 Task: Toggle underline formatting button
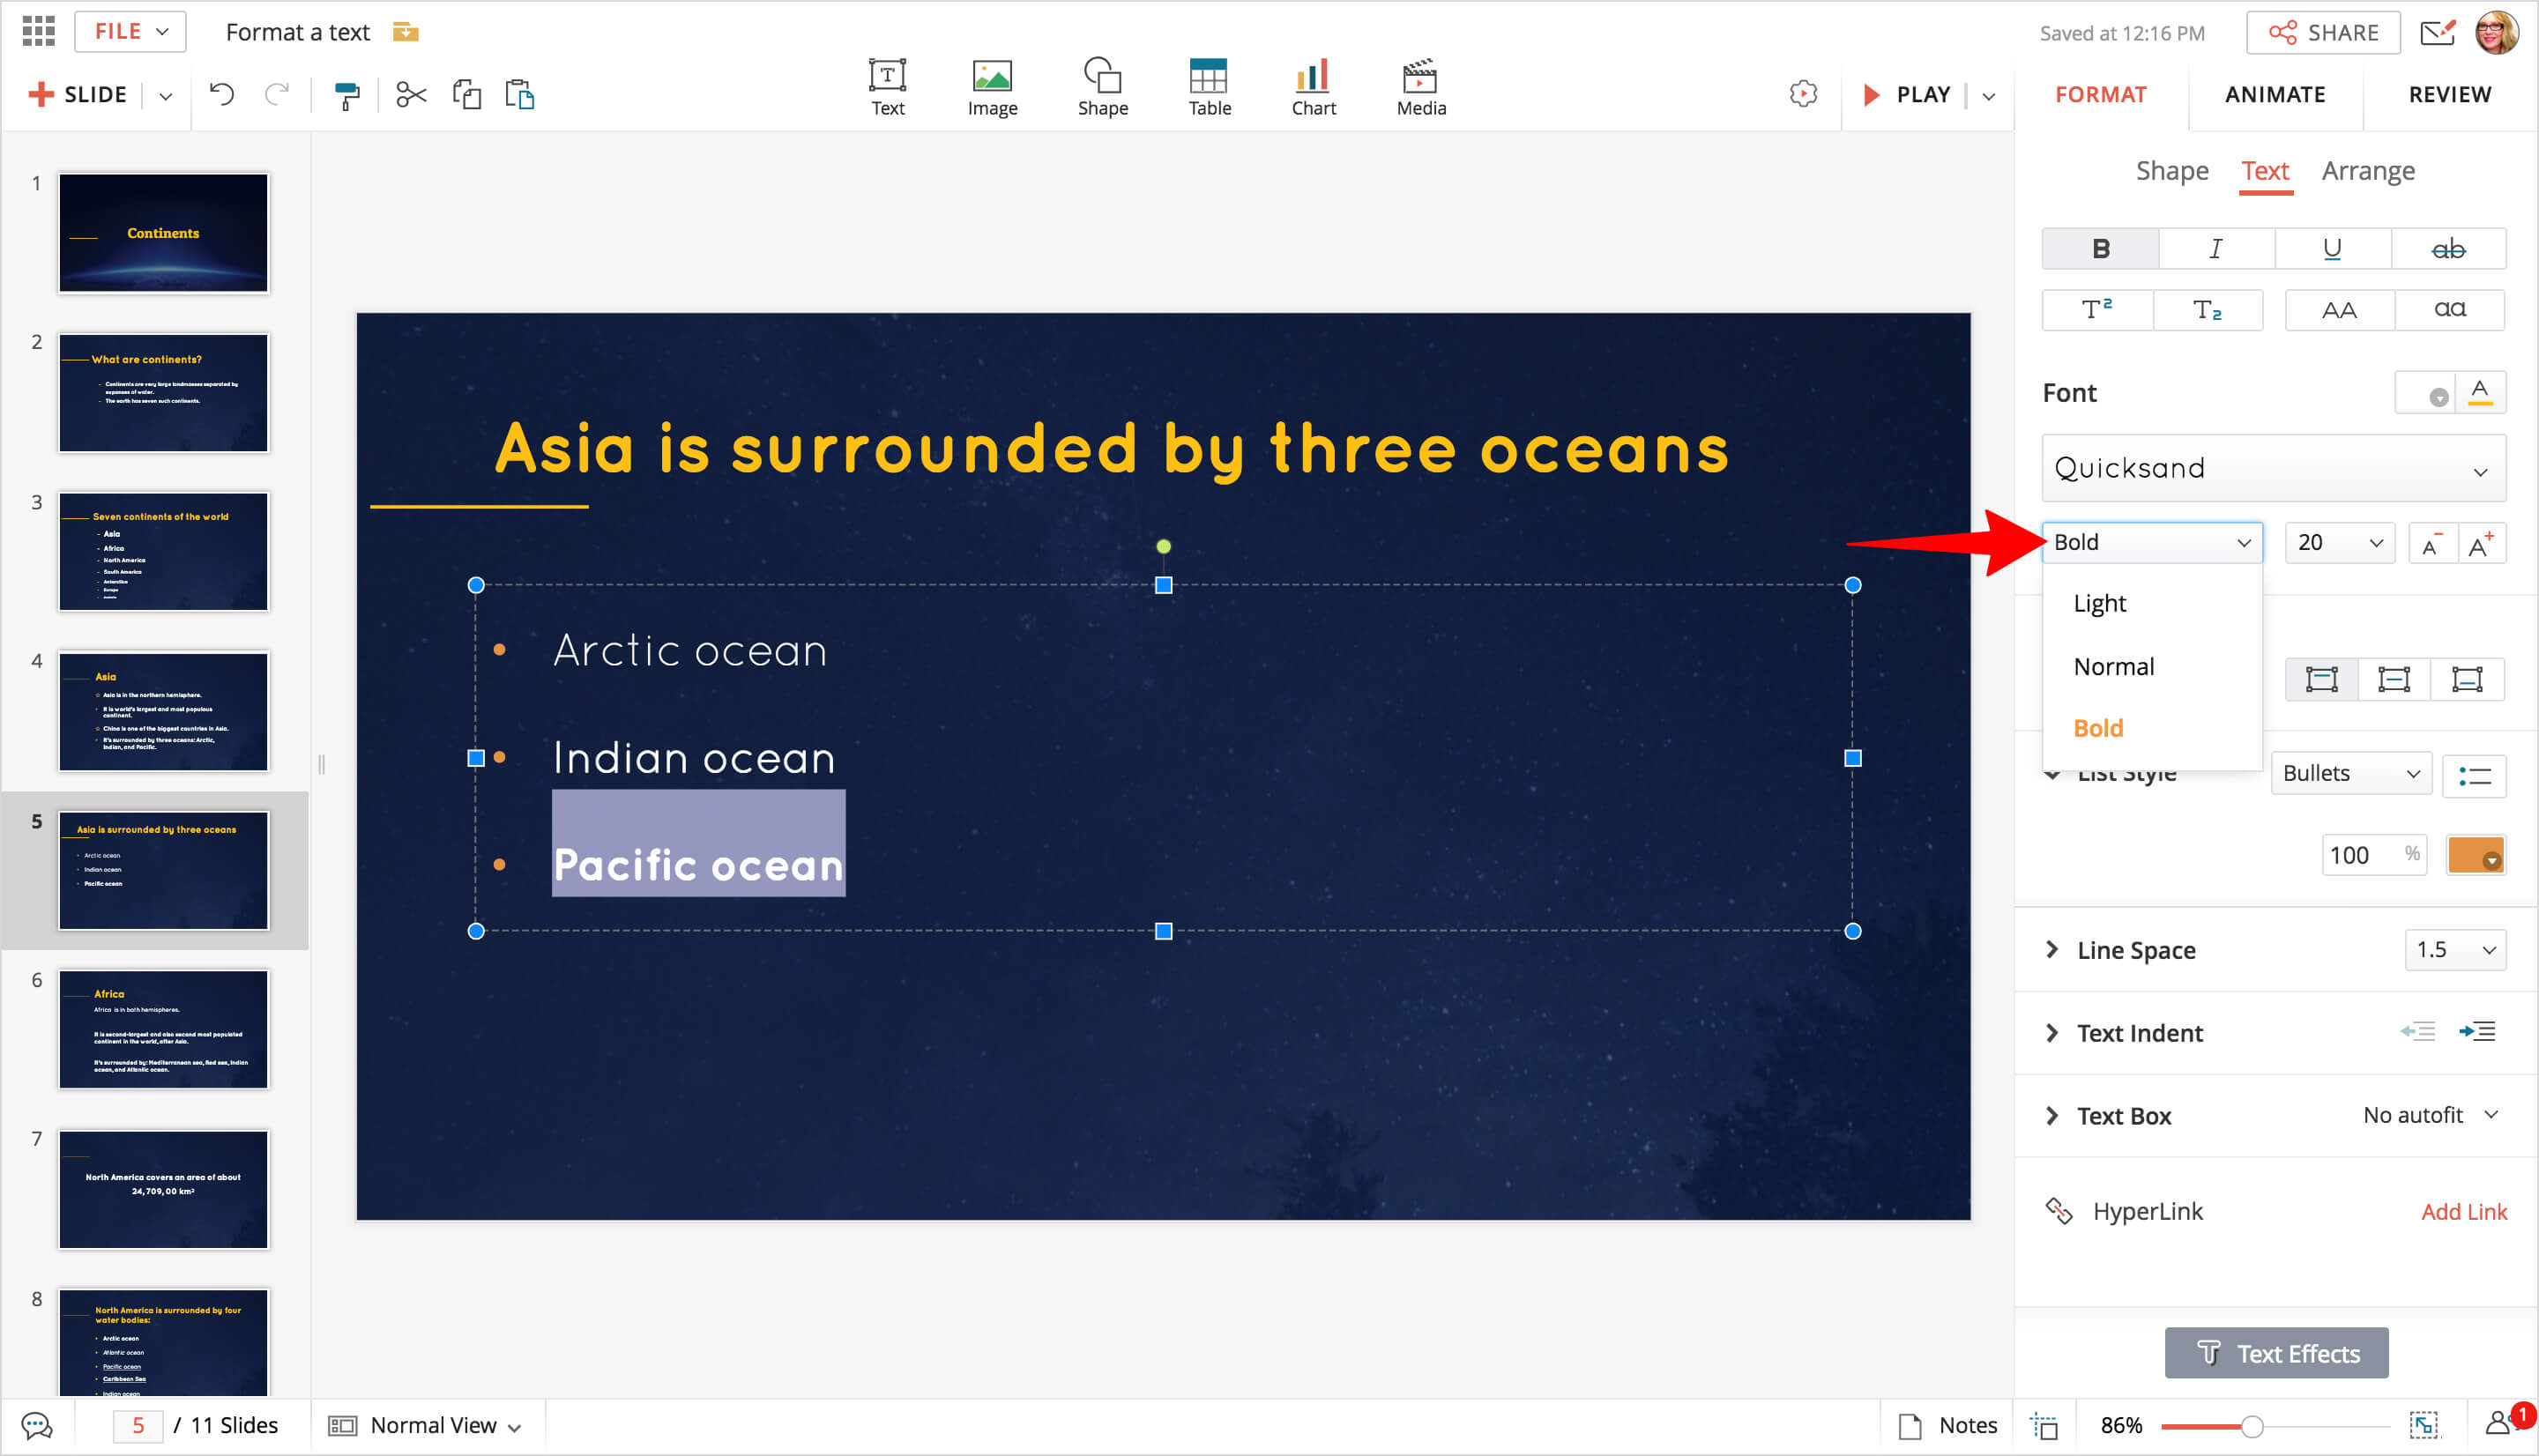[x=2332, y=249]
